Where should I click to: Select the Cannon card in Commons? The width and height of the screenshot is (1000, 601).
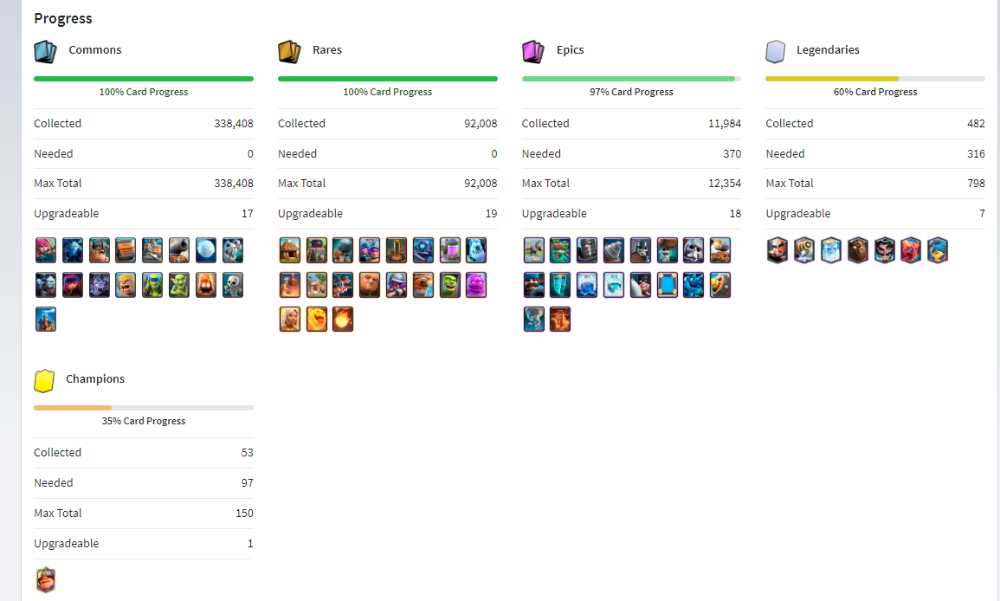pyautogui.click(x=179, y=251)
